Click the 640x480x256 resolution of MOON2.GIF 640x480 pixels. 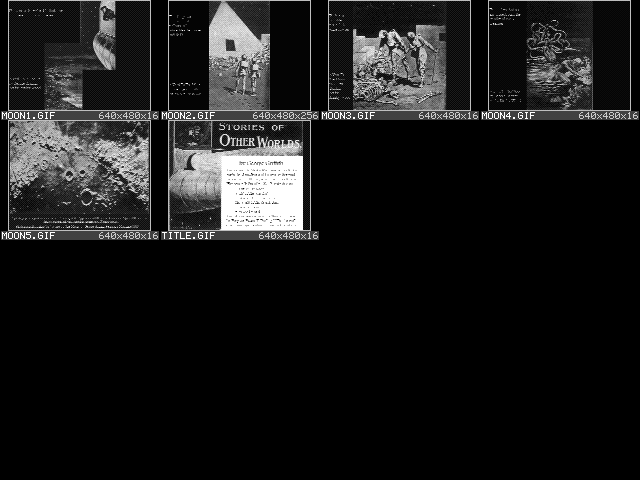point(285,116)
